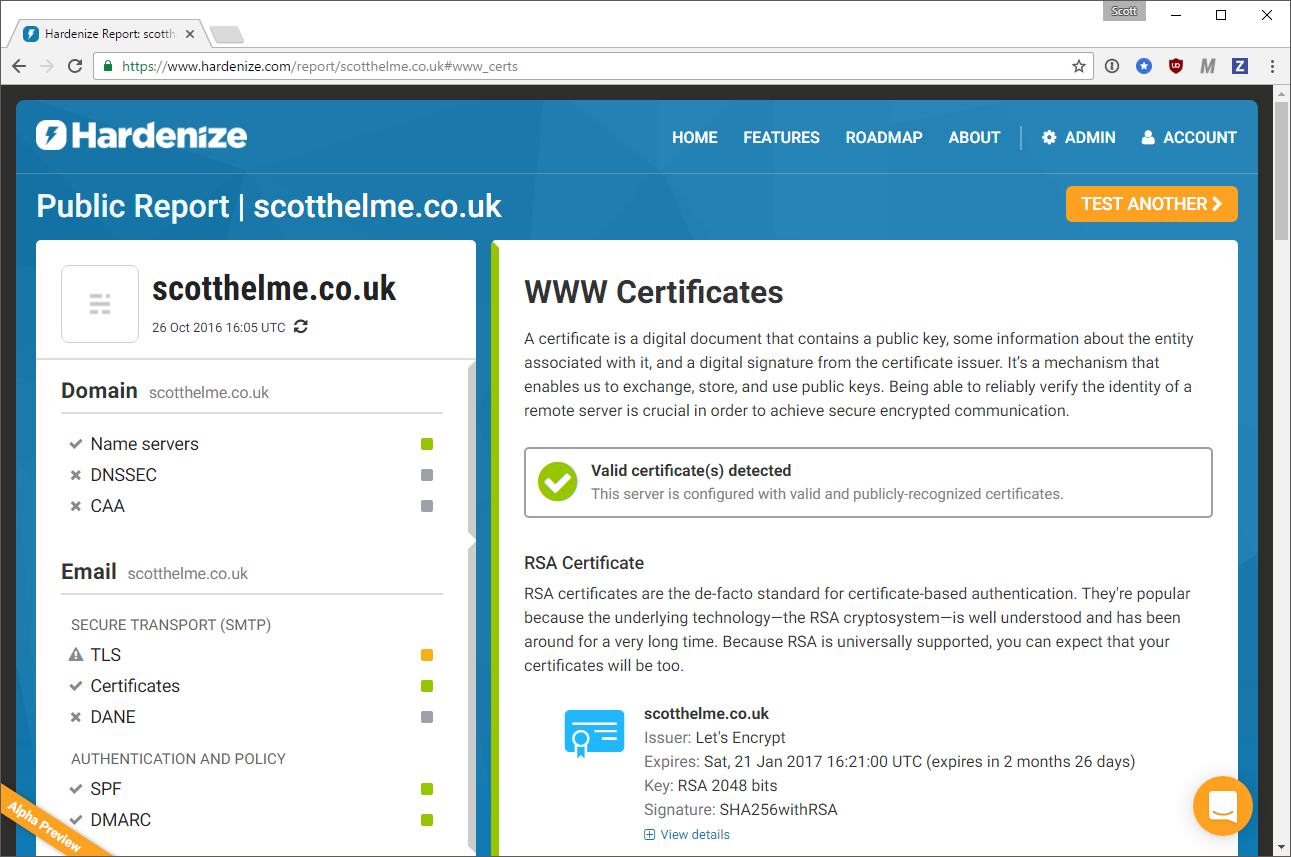Image resolution: width=1291 pixels, height=857 pixels.
Task: Open the DNSSEC entry under Domain
Action: pyautogui.click(x=121, y=474)
